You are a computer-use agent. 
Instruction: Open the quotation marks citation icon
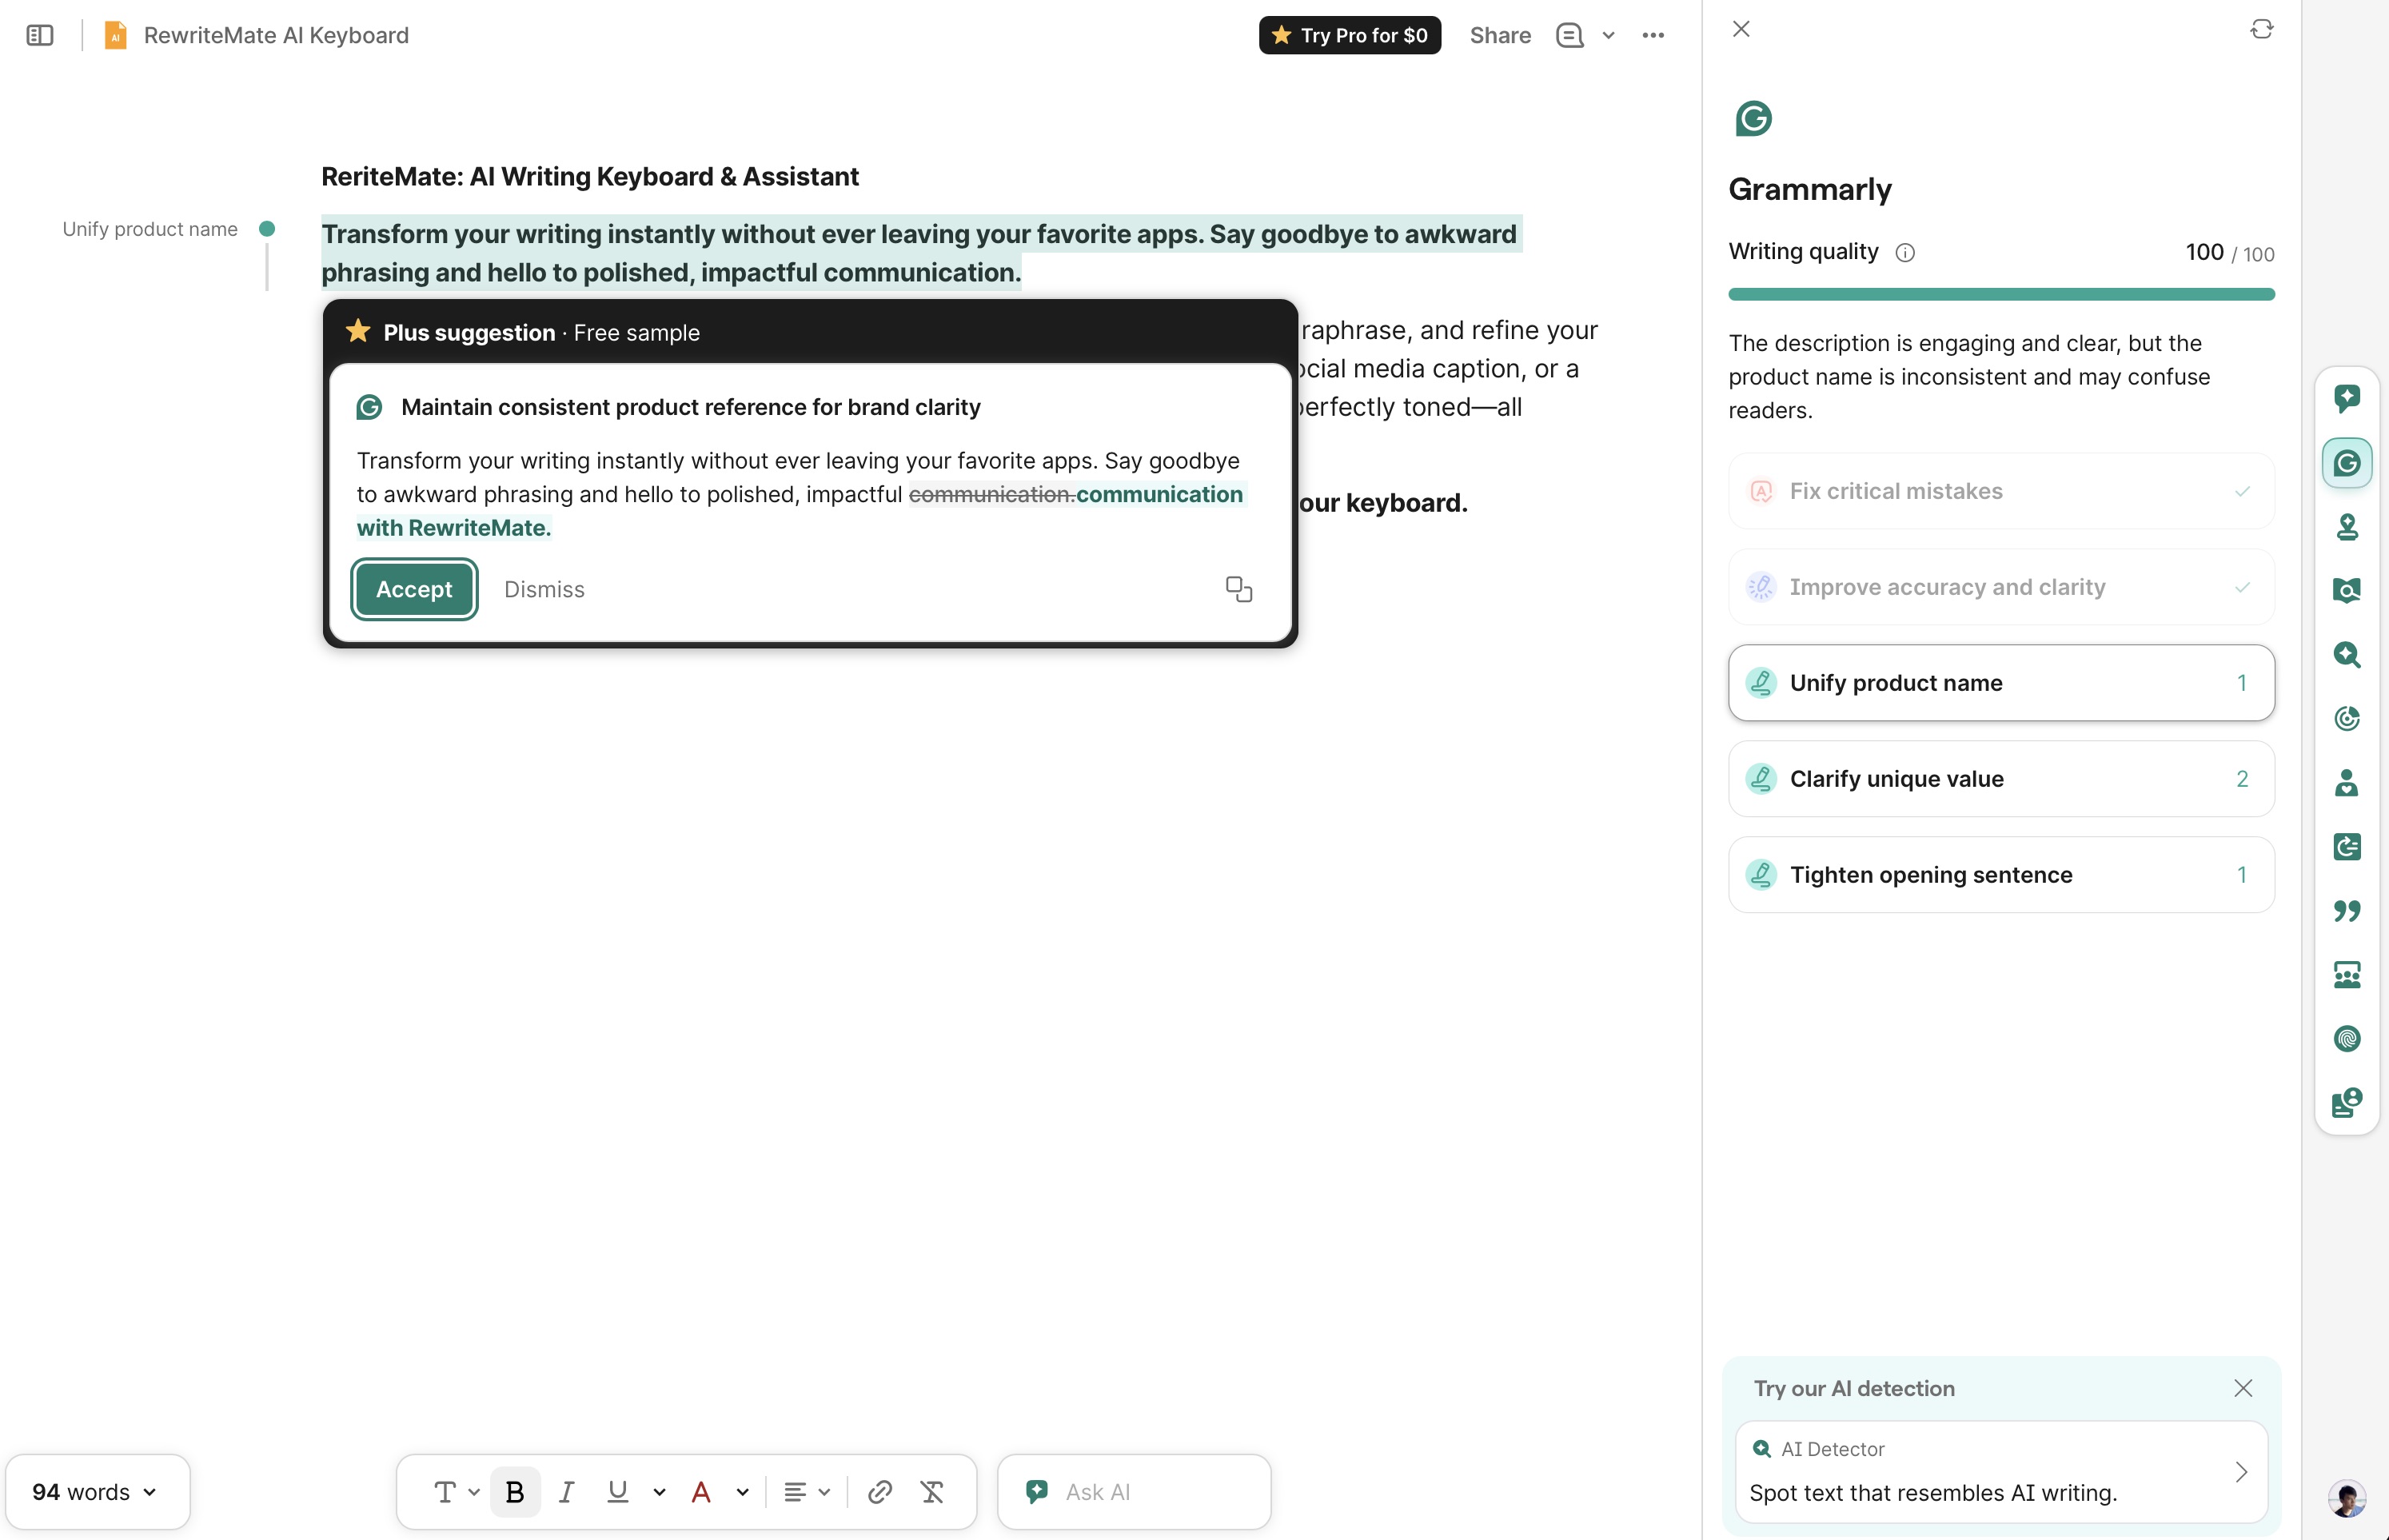point(2347,911)
